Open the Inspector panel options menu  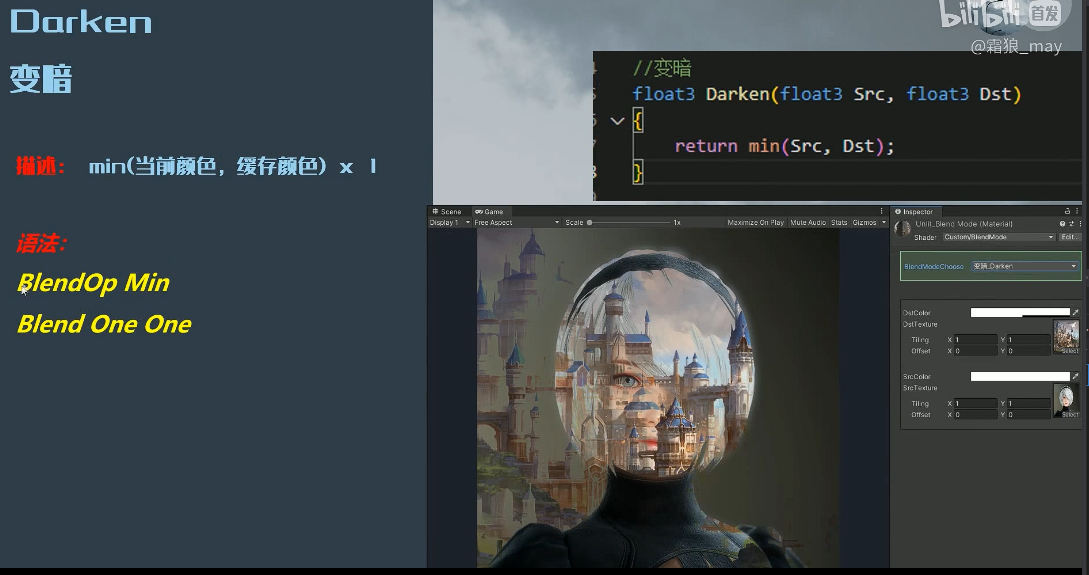click(x=1077, y=211)
